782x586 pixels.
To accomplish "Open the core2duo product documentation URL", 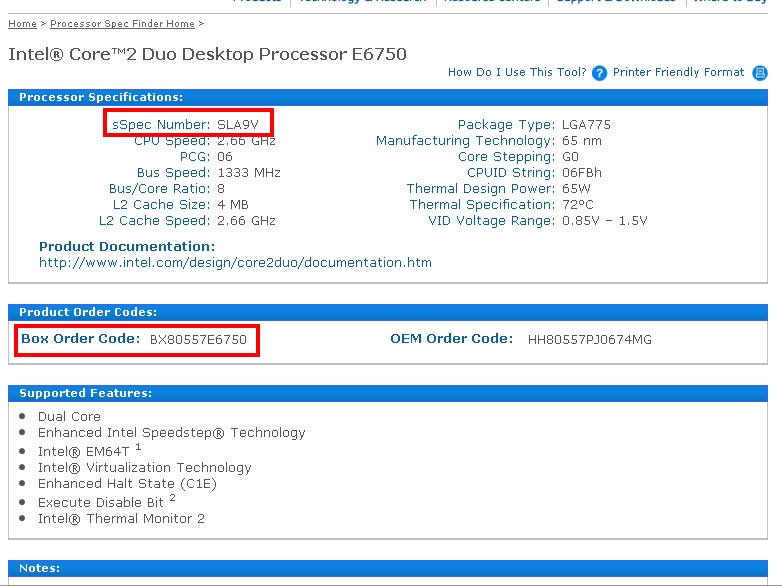I will [x=235, y=263].
